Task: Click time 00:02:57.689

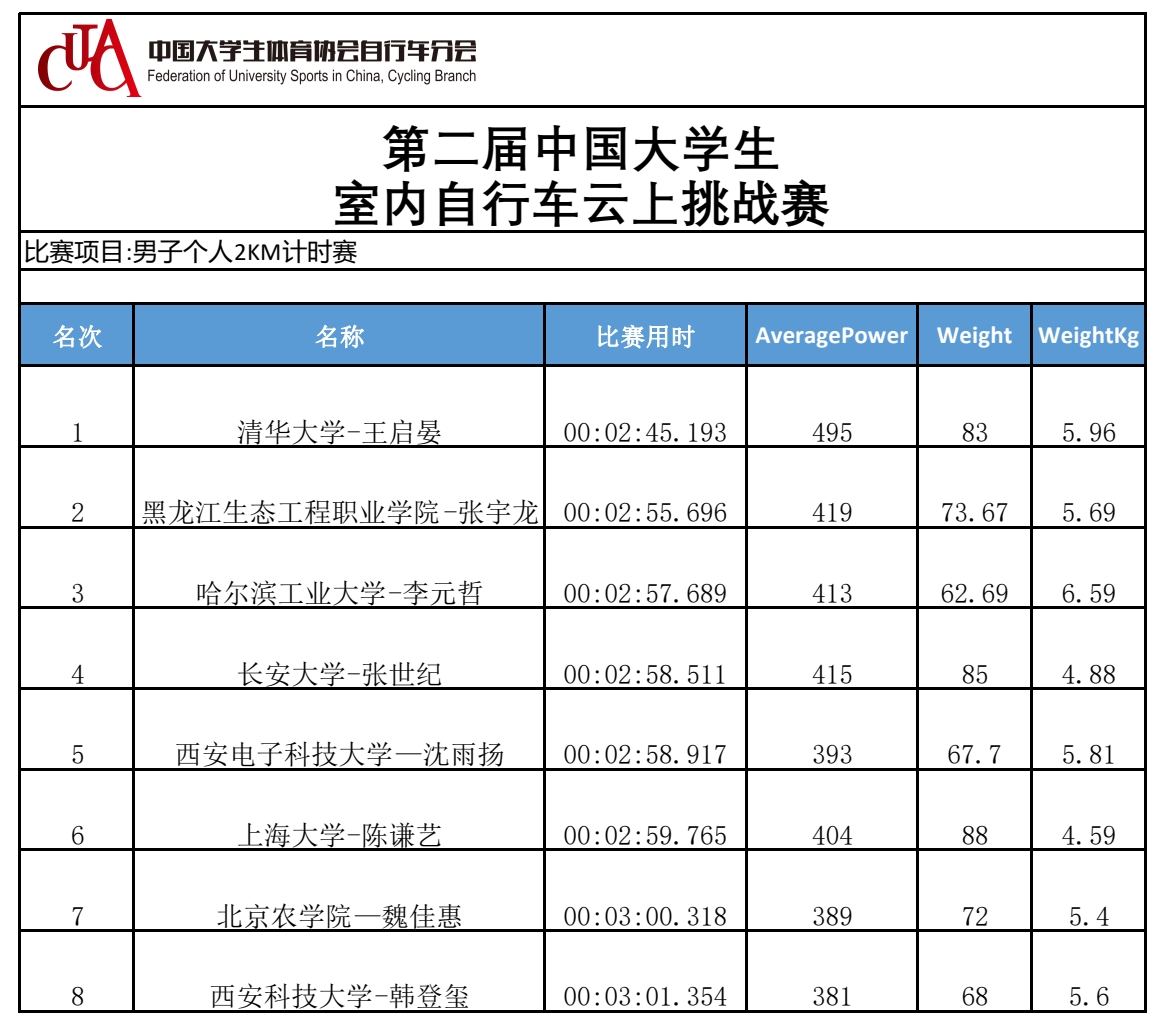Action: [x=645, y=594]
